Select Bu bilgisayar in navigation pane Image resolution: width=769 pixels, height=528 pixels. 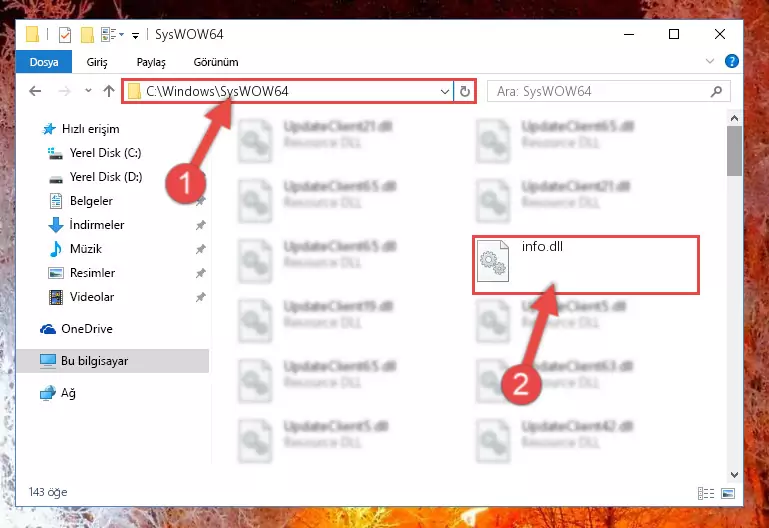(113, 361)
